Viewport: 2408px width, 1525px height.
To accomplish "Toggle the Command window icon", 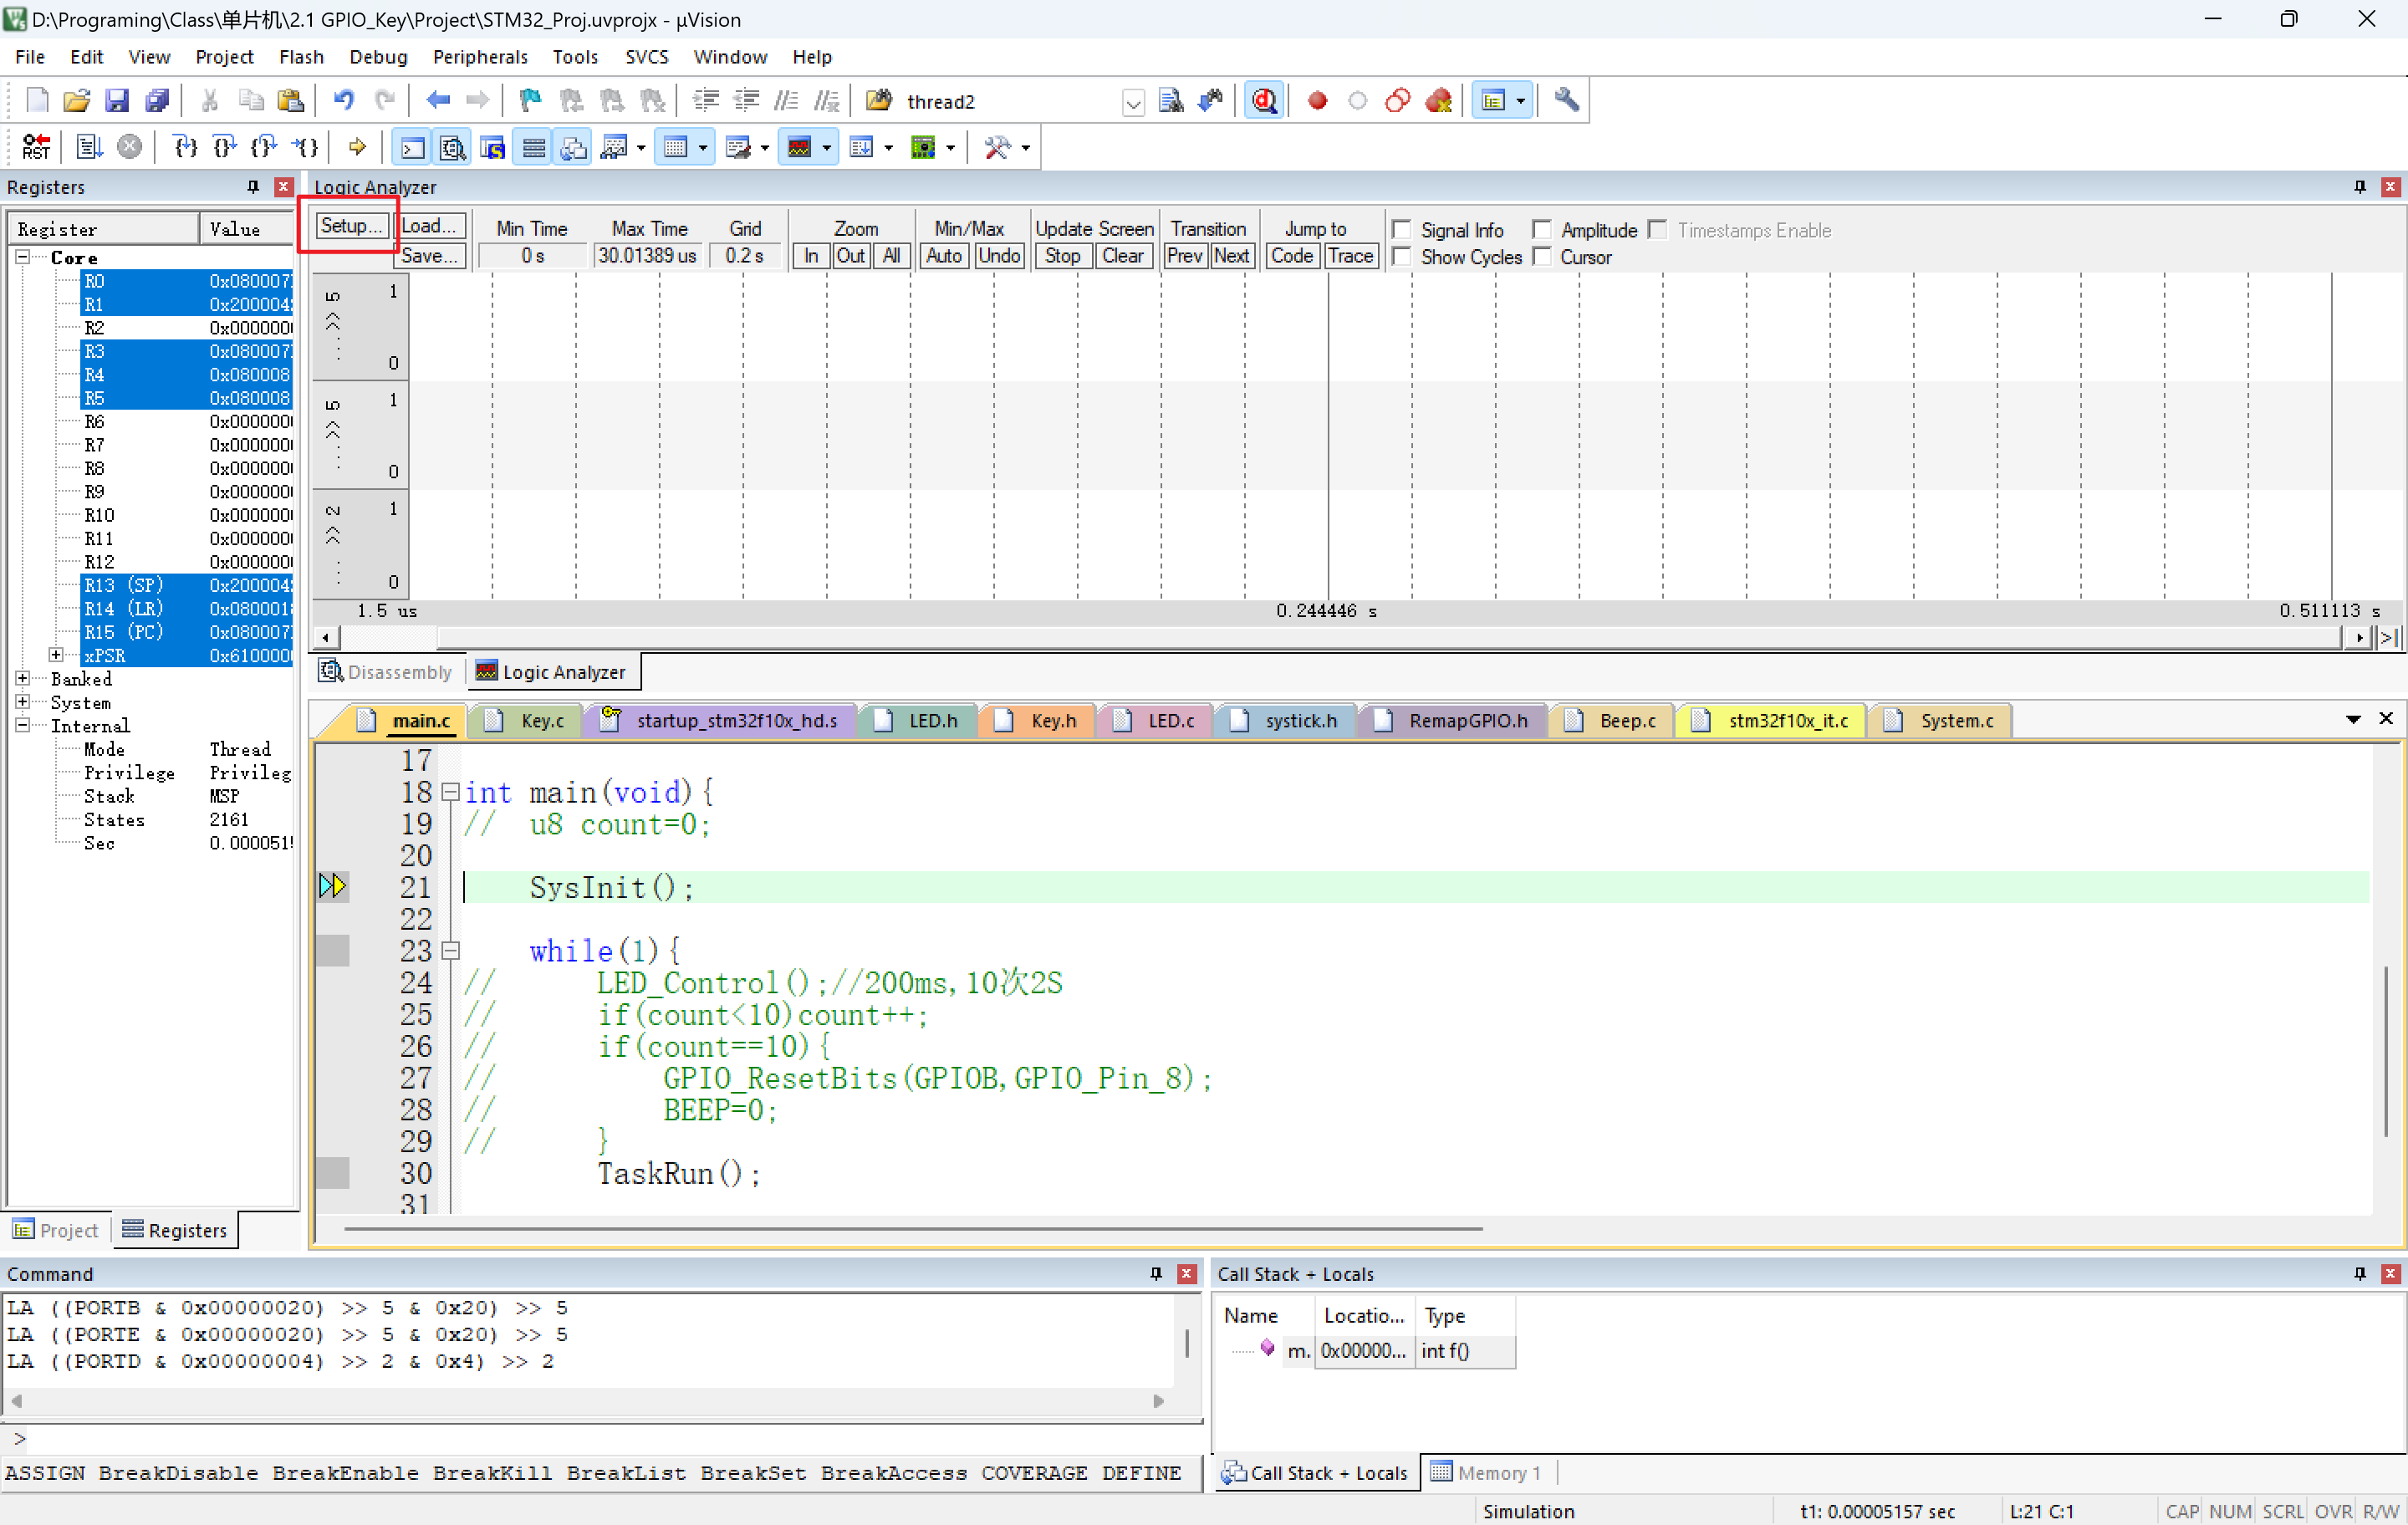I will [x=412, y=148].
